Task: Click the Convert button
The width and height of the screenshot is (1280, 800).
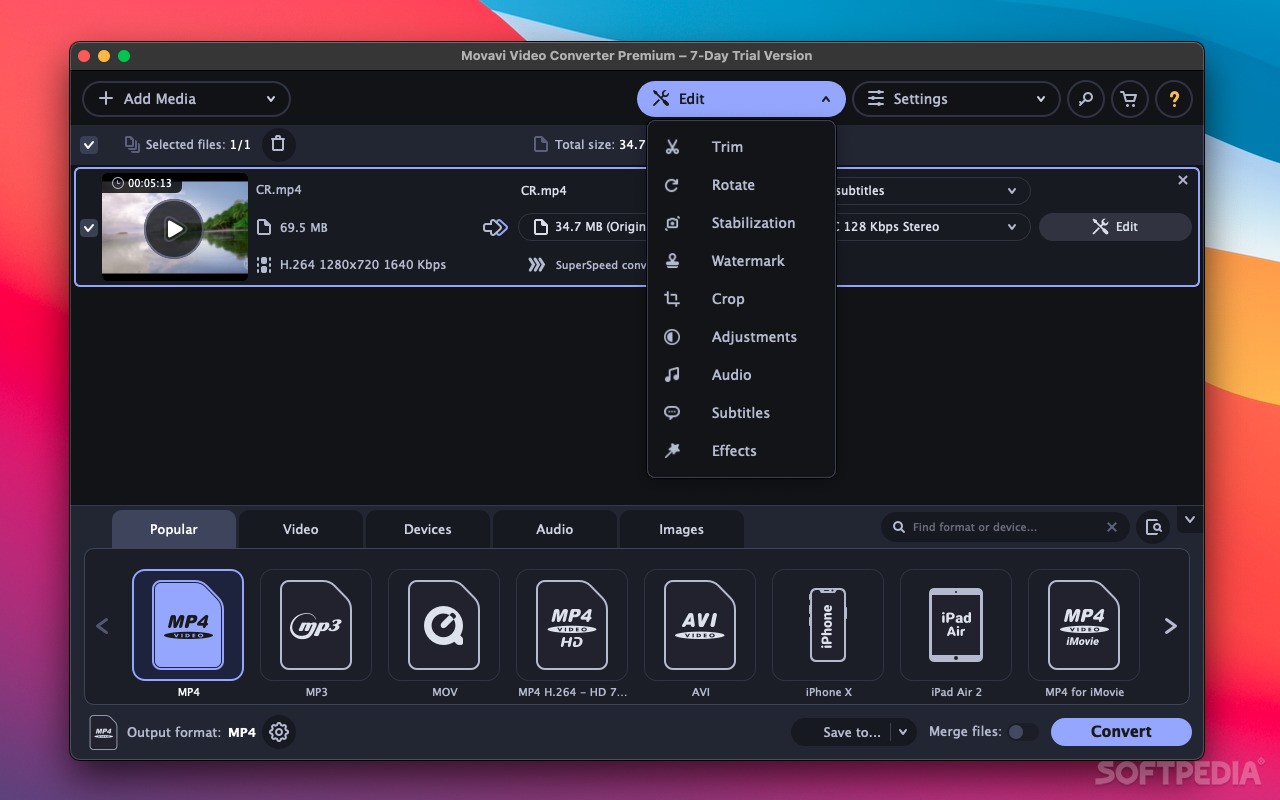Action: pyautogui.click(x=1121, y=732)
